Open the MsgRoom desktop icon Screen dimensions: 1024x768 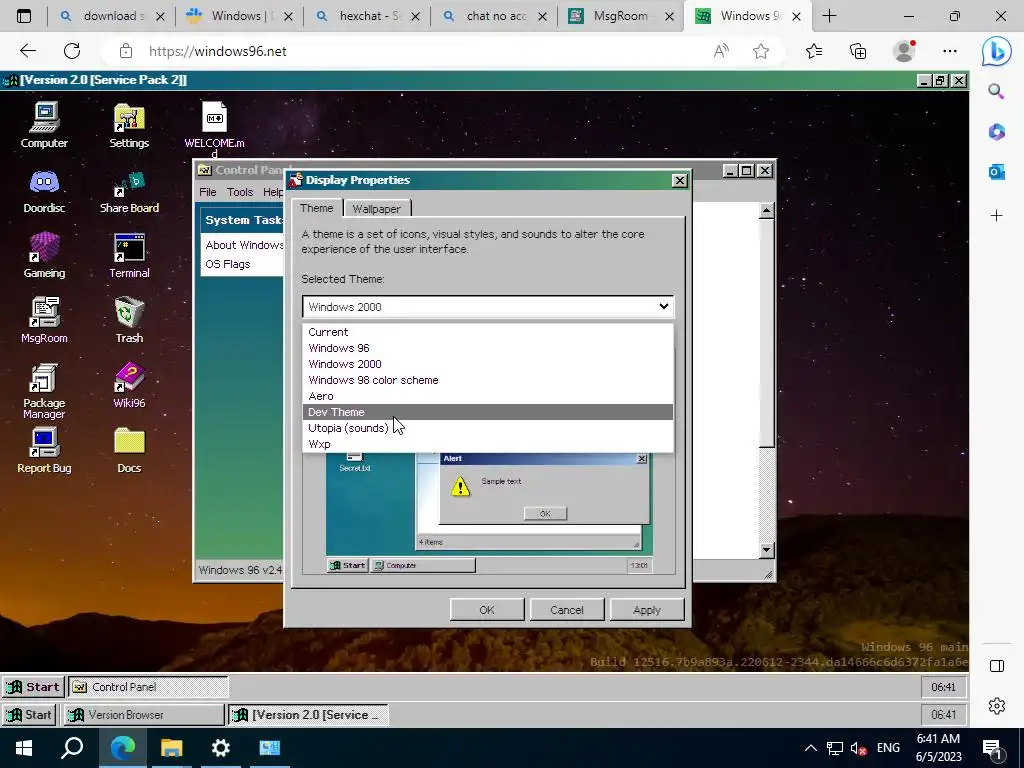44,320
